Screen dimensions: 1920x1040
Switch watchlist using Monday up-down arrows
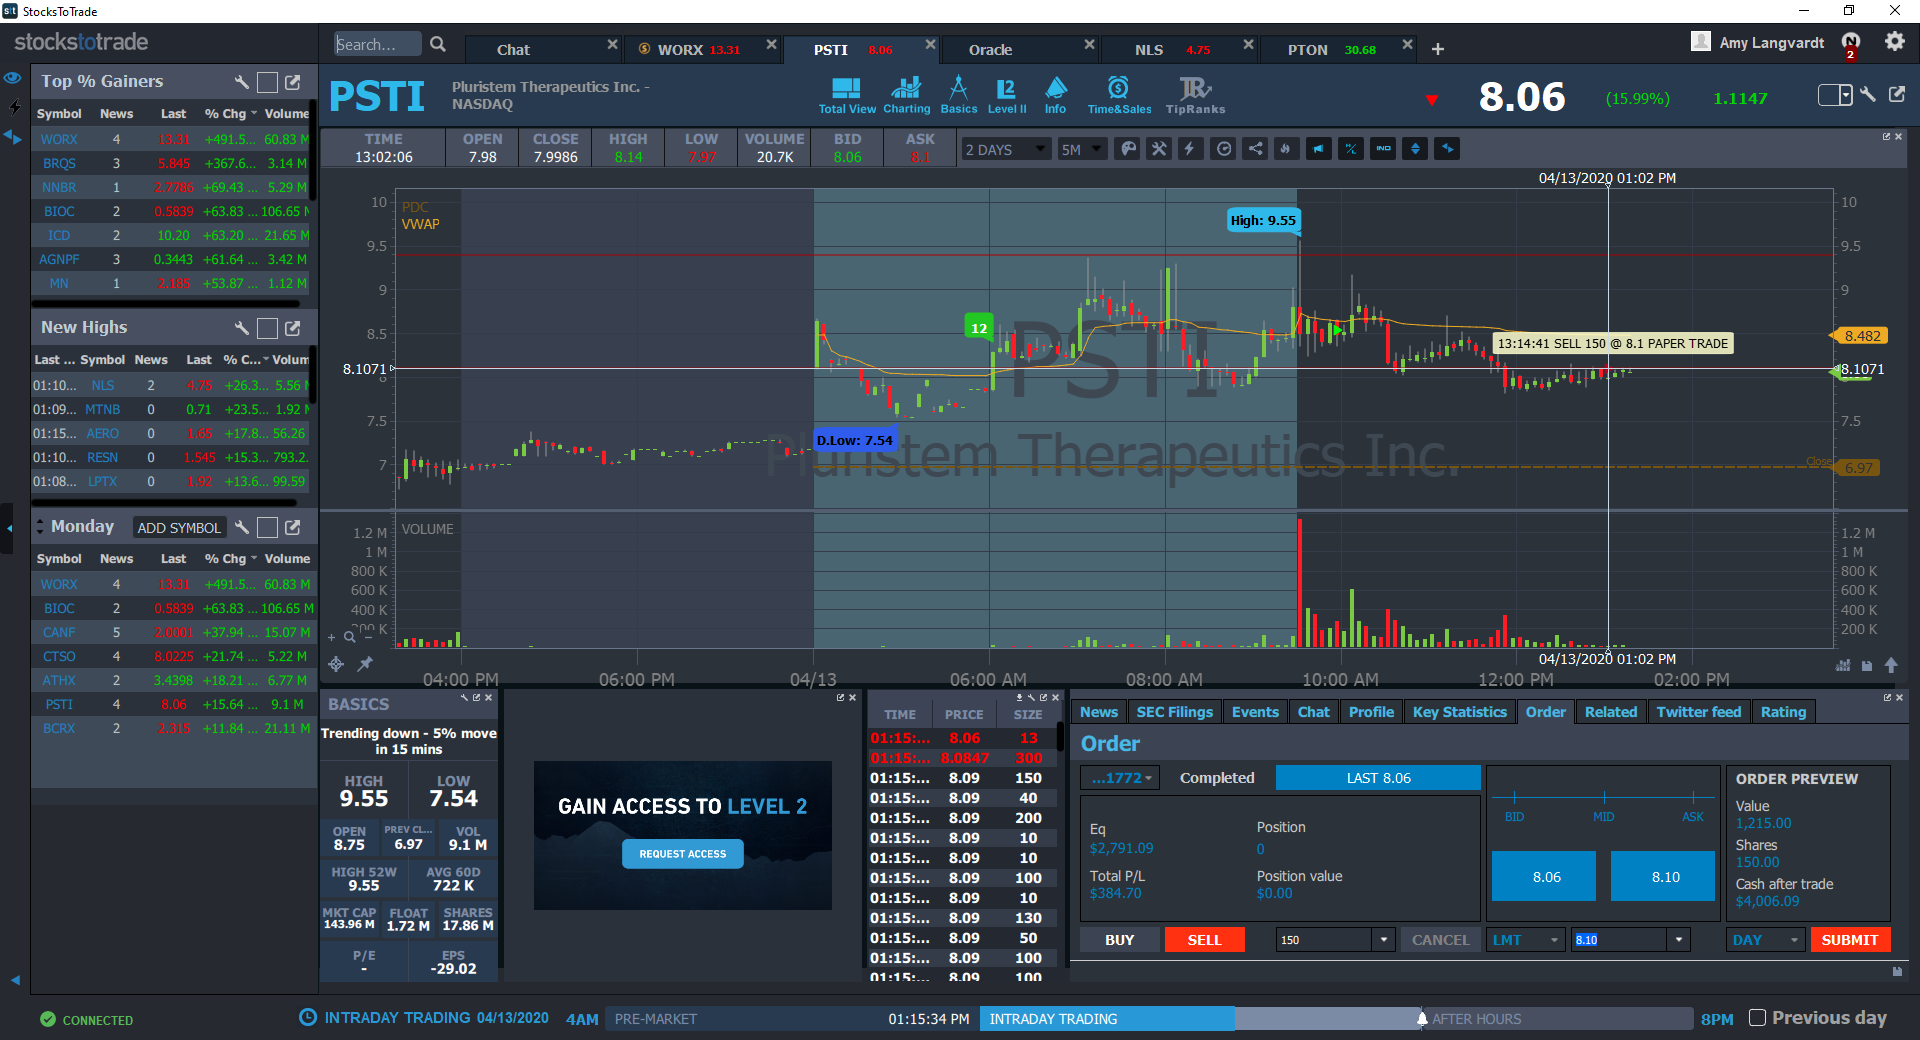40,527
